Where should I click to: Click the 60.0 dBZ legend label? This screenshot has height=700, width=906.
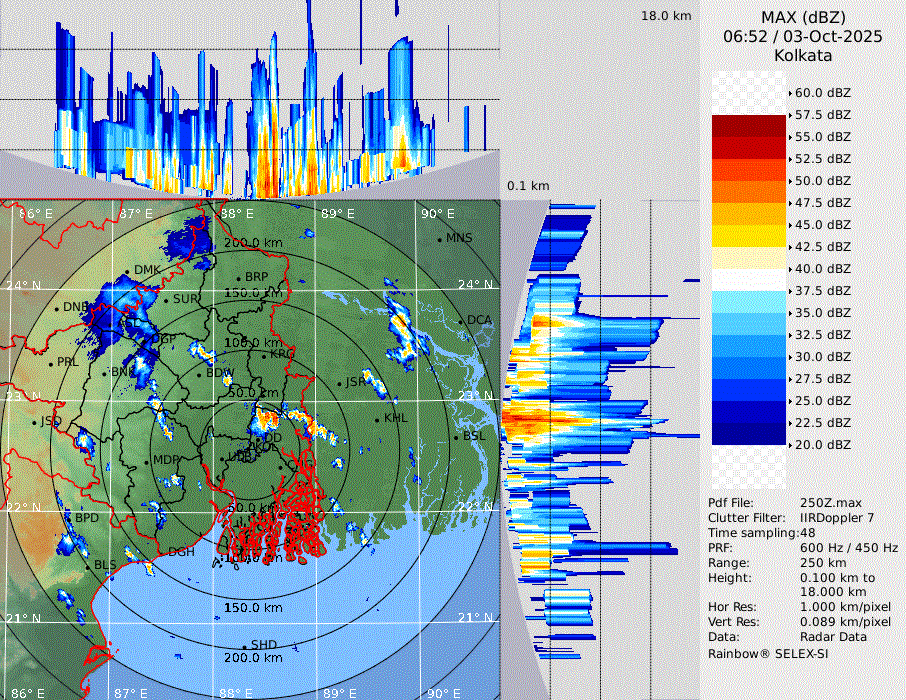[x=822, y=93]
